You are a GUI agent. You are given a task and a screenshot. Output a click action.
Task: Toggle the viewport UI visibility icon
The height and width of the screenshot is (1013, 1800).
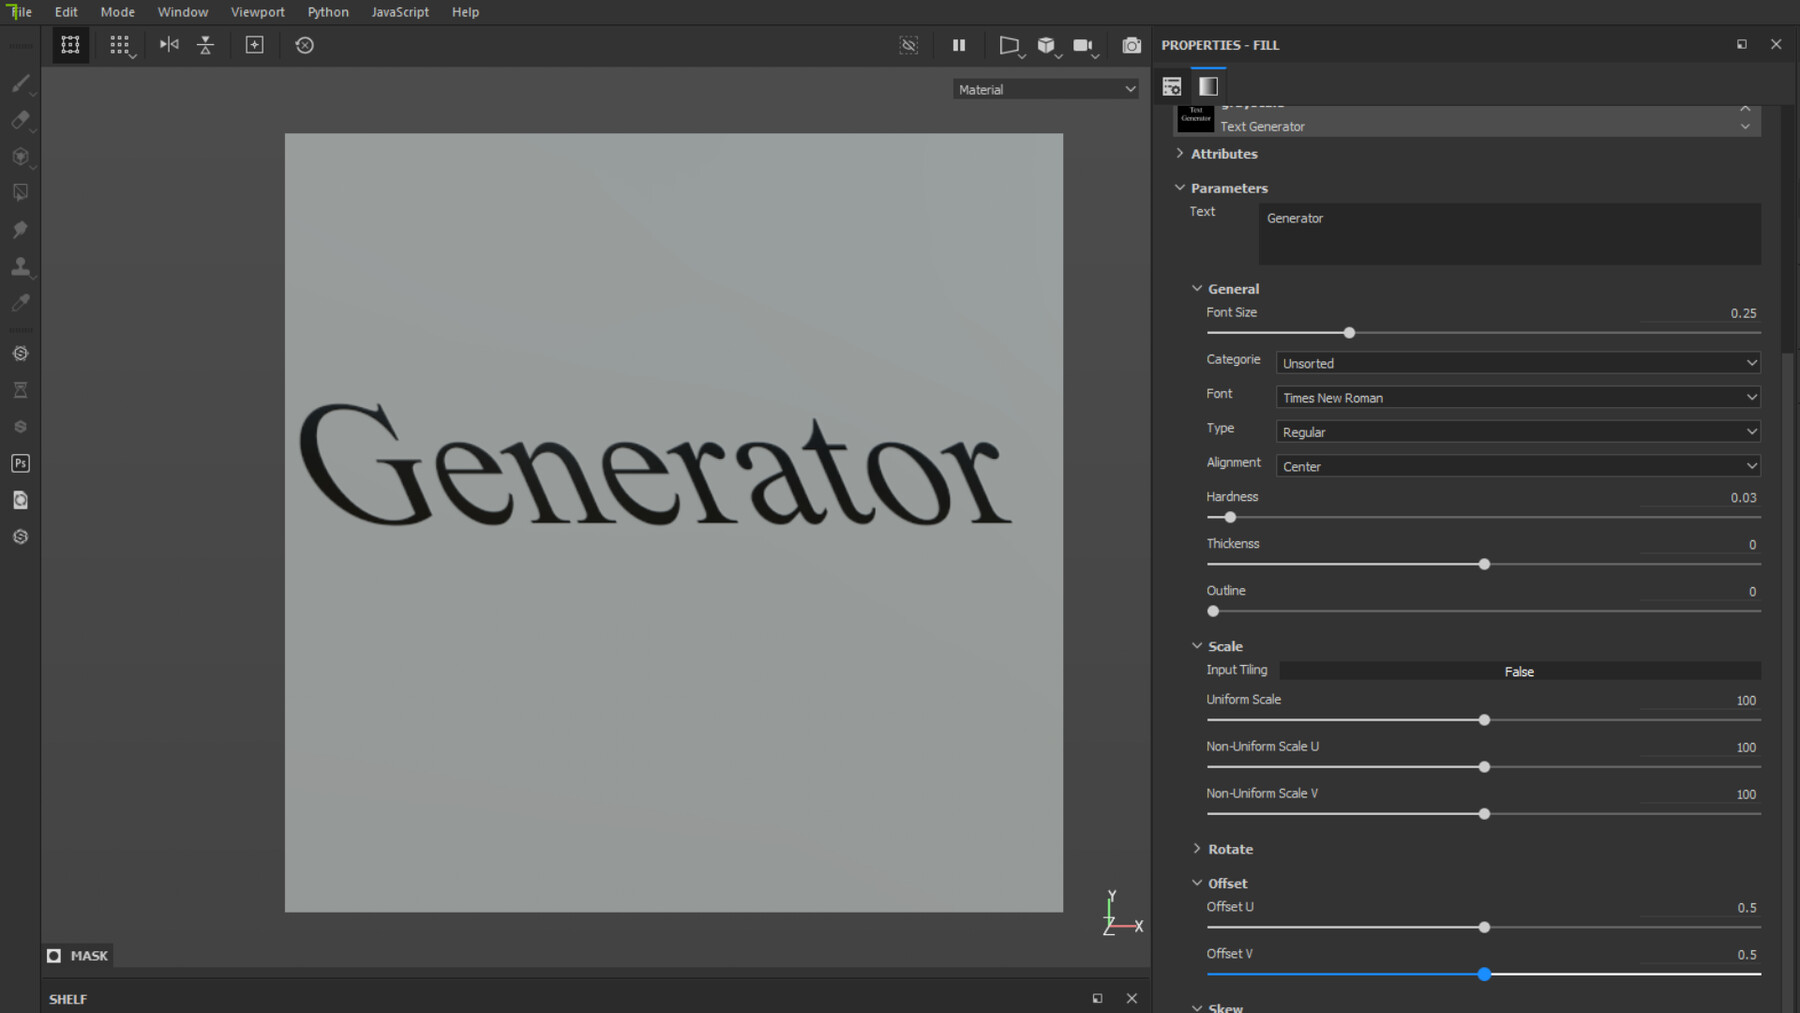[908, 45]
